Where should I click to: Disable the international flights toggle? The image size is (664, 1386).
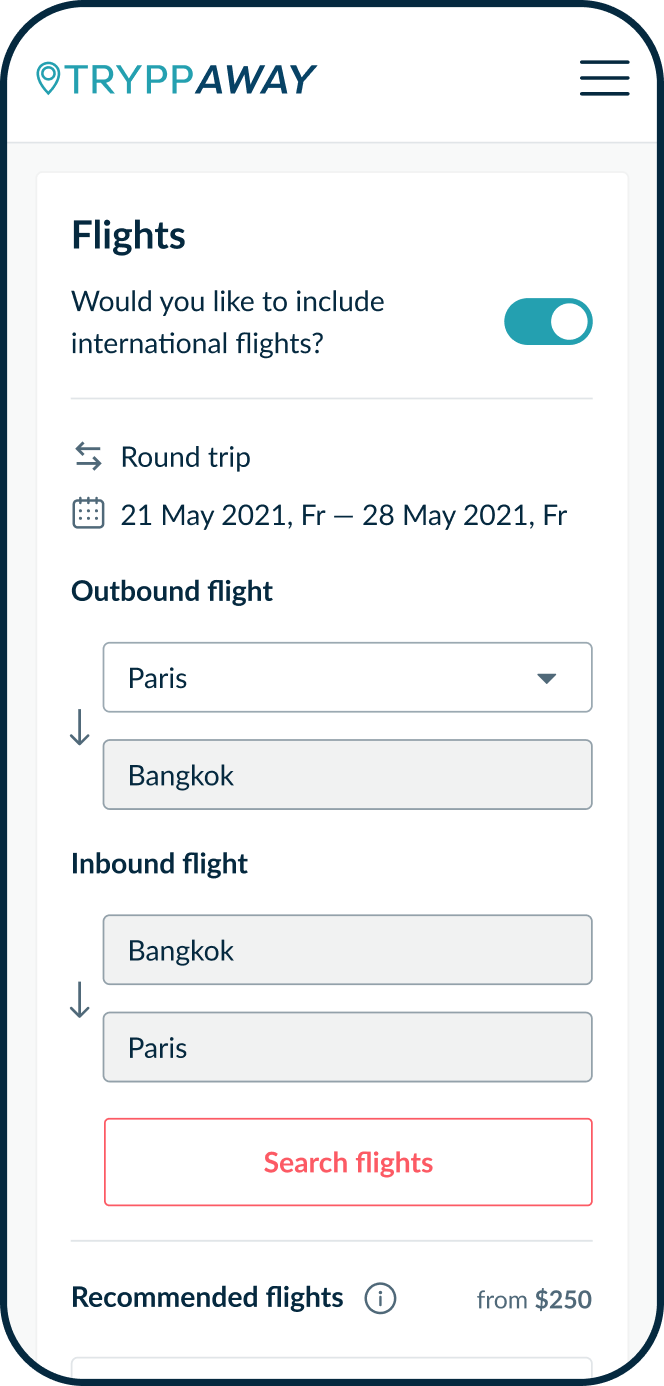click(548, 321)
